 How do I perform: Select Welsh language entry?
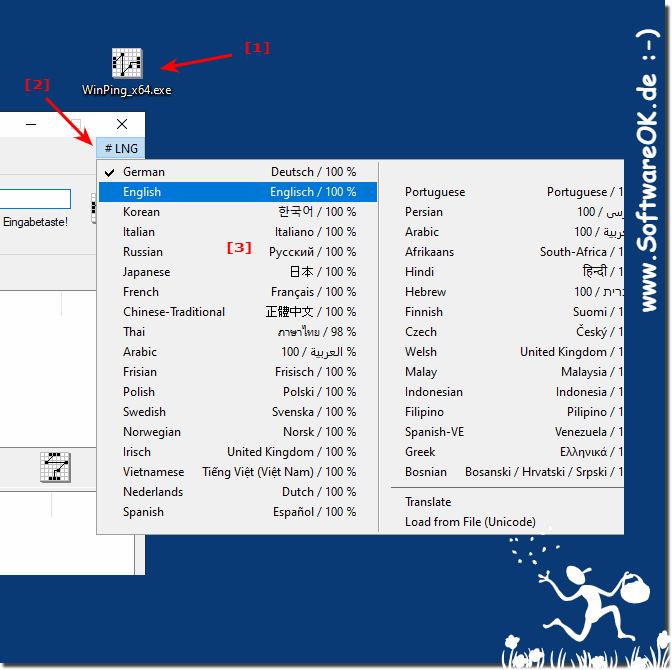[x=502, y=352]
